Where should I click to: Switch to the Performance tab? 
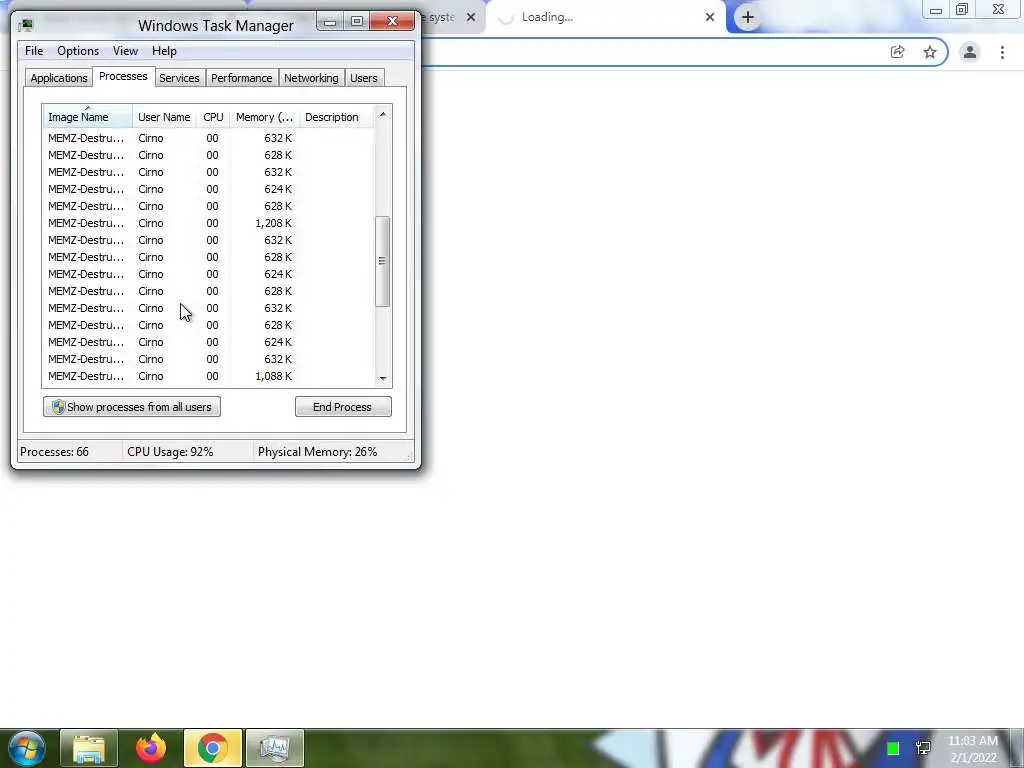point(242,78)
